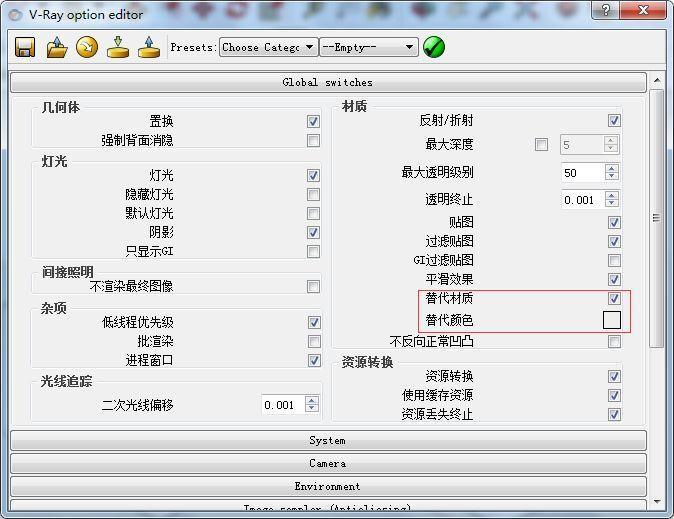The image size is (674, 519).
Task: Click the help question mark button
Action: [x=606, y=10]
